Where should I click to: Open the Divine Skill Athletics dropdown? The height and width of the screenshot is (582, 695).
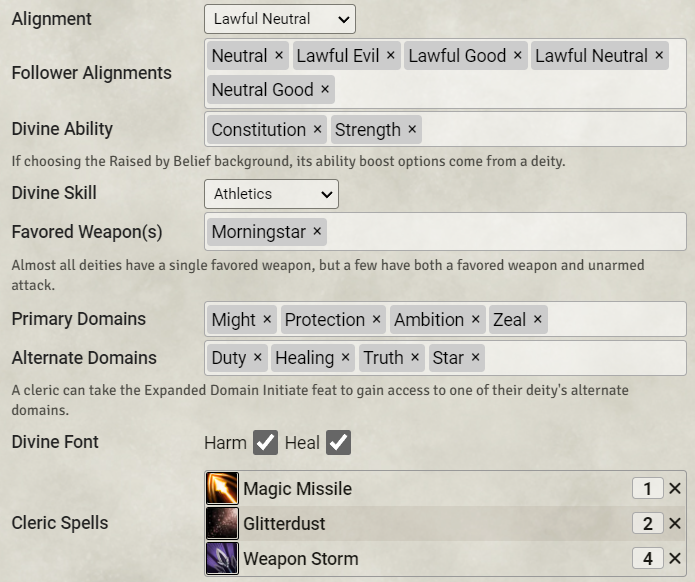(x=271, y=194)
